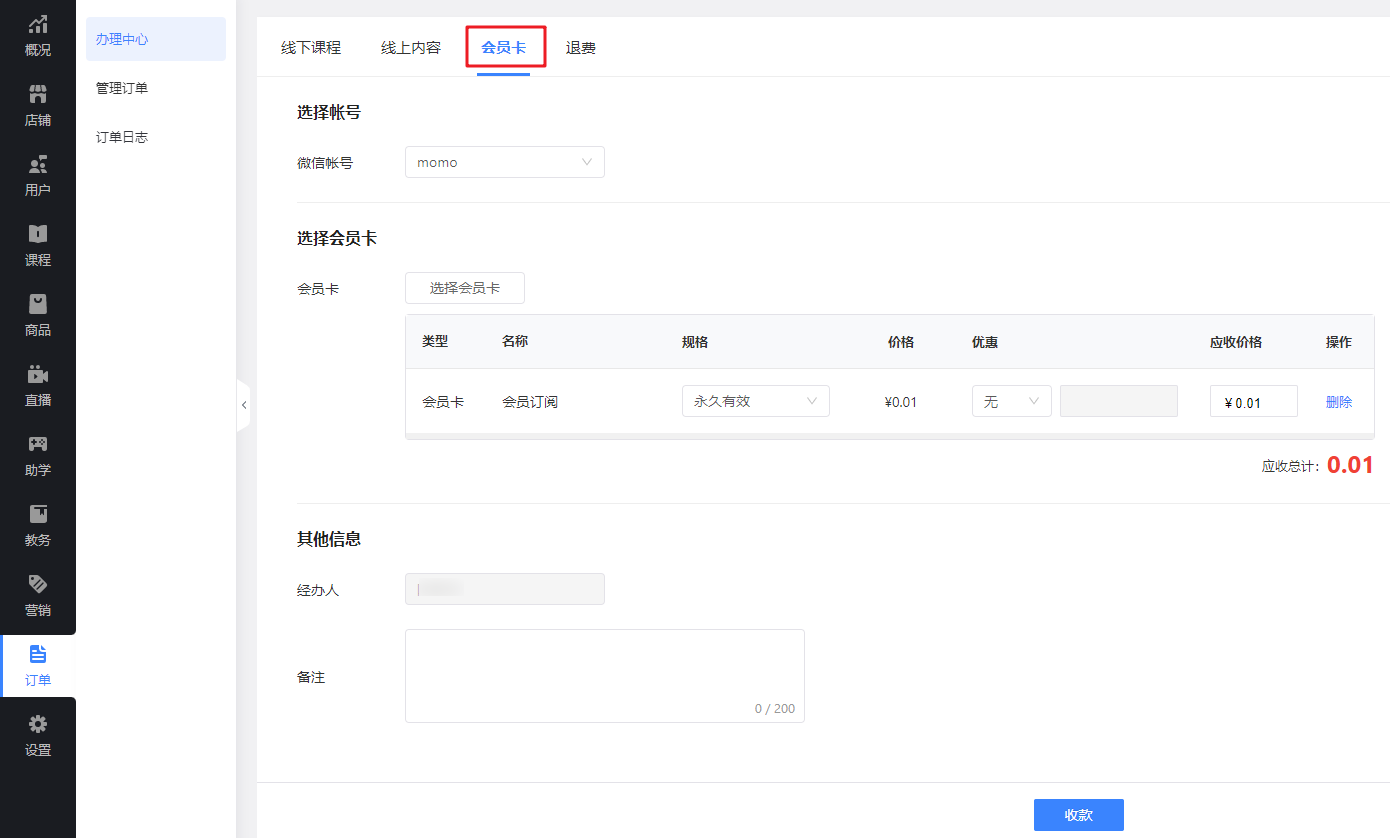This screenshot has width=1390, height=838.
Task: Click the 选择帐号 section heading
Action: click(329, 113)
